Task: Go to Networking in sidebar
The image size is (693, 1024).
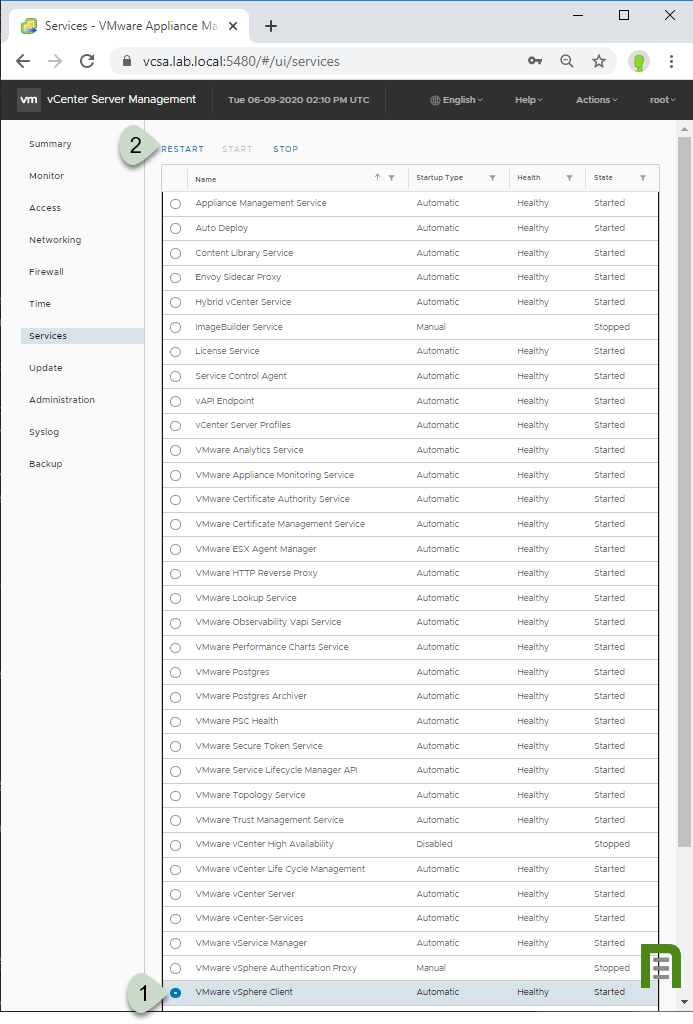Action: coord(55,240)
